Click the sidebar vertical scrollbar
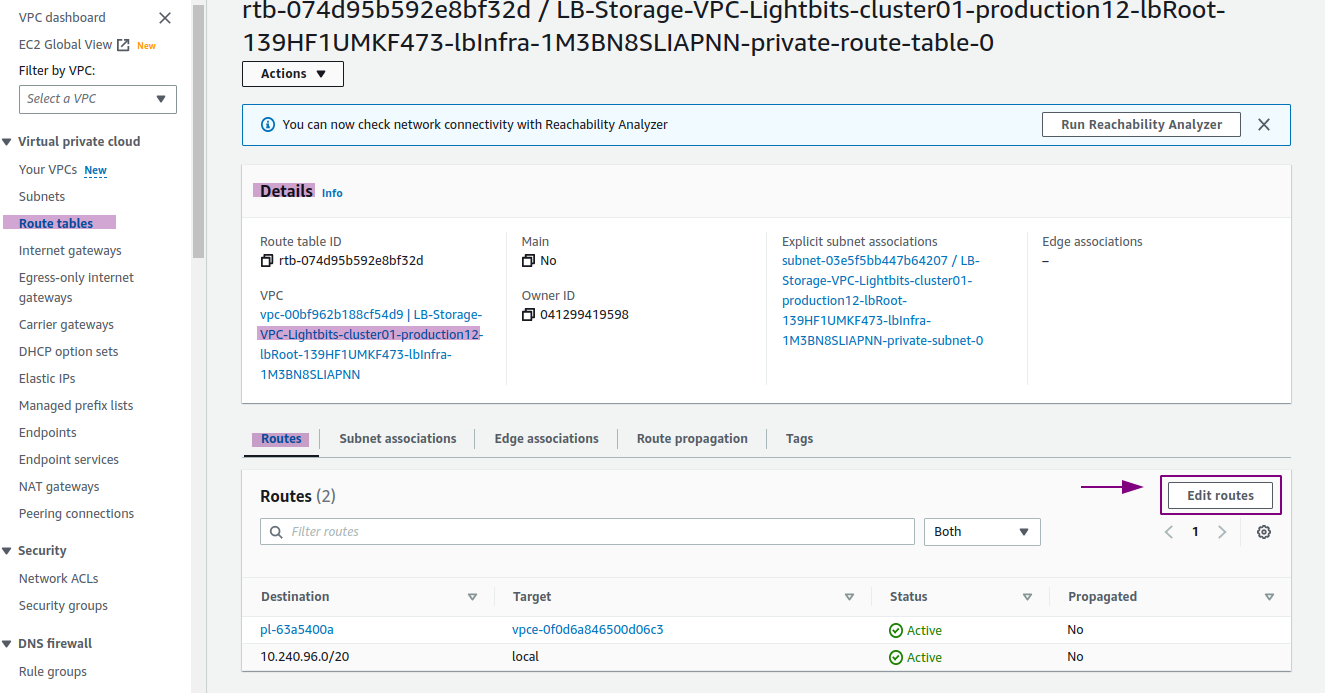This screenshot has height=693, width=1325. tap(198, 130)
